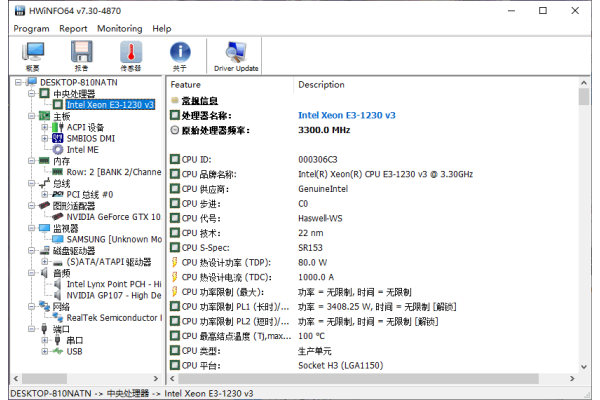This screenshot has height=400, width=600.
Task: Click the ACPI device battery icon
Action: coord(58,127)
